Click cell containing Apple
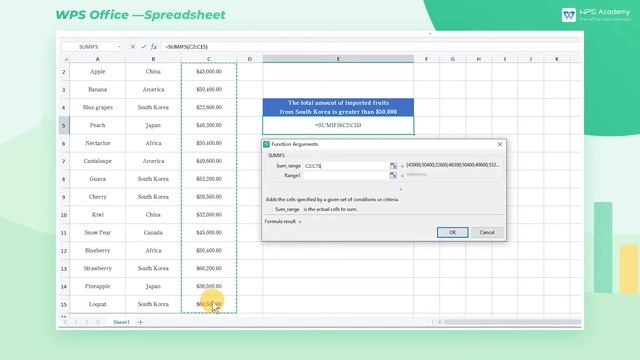 pos(98,71)
